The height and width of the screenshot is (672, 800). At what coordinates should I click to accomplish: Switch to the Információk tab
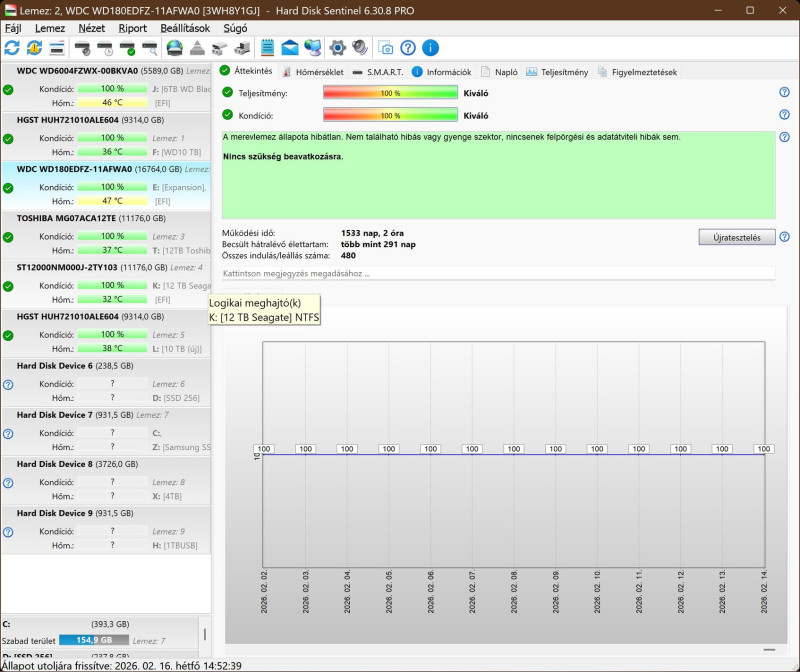tap(442, 72)
